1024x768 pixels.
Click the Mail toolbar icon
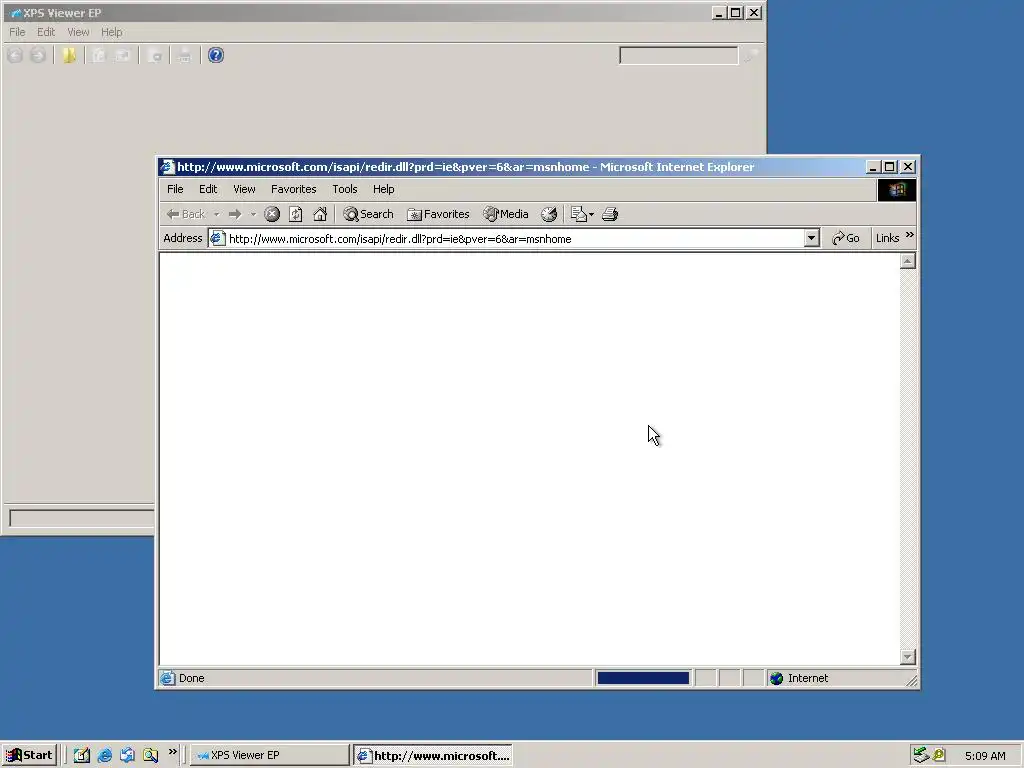578,214
